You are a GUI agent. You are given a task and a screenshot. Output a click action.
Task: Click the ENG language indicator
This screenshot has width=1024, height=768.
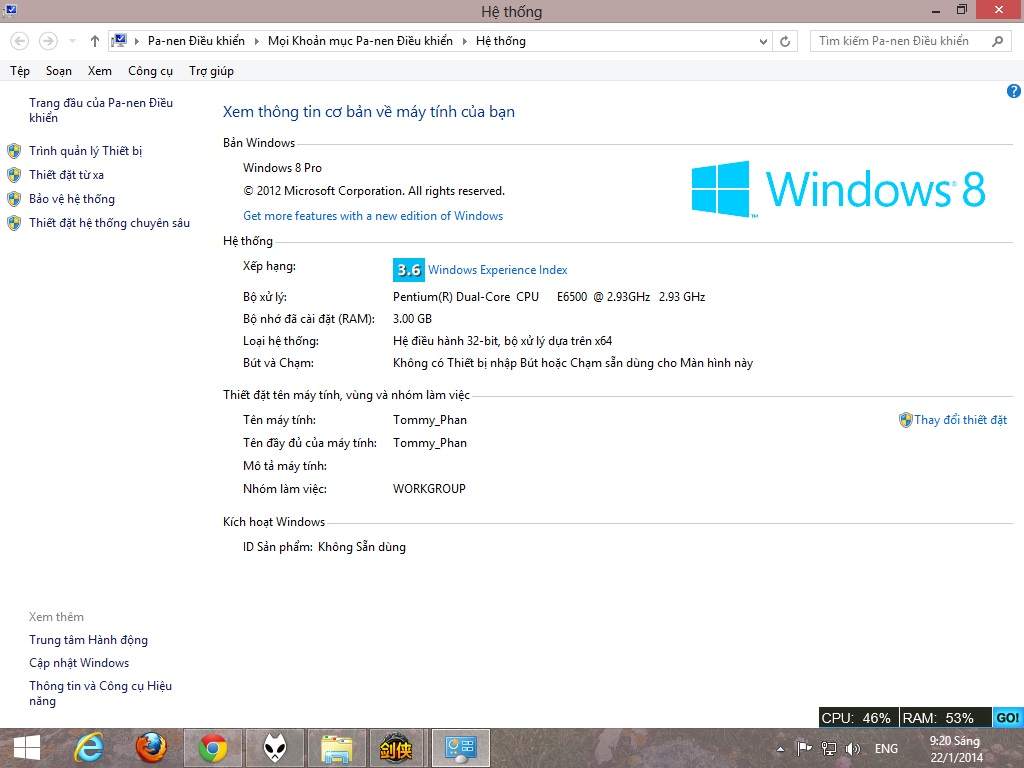click(886, 748)
